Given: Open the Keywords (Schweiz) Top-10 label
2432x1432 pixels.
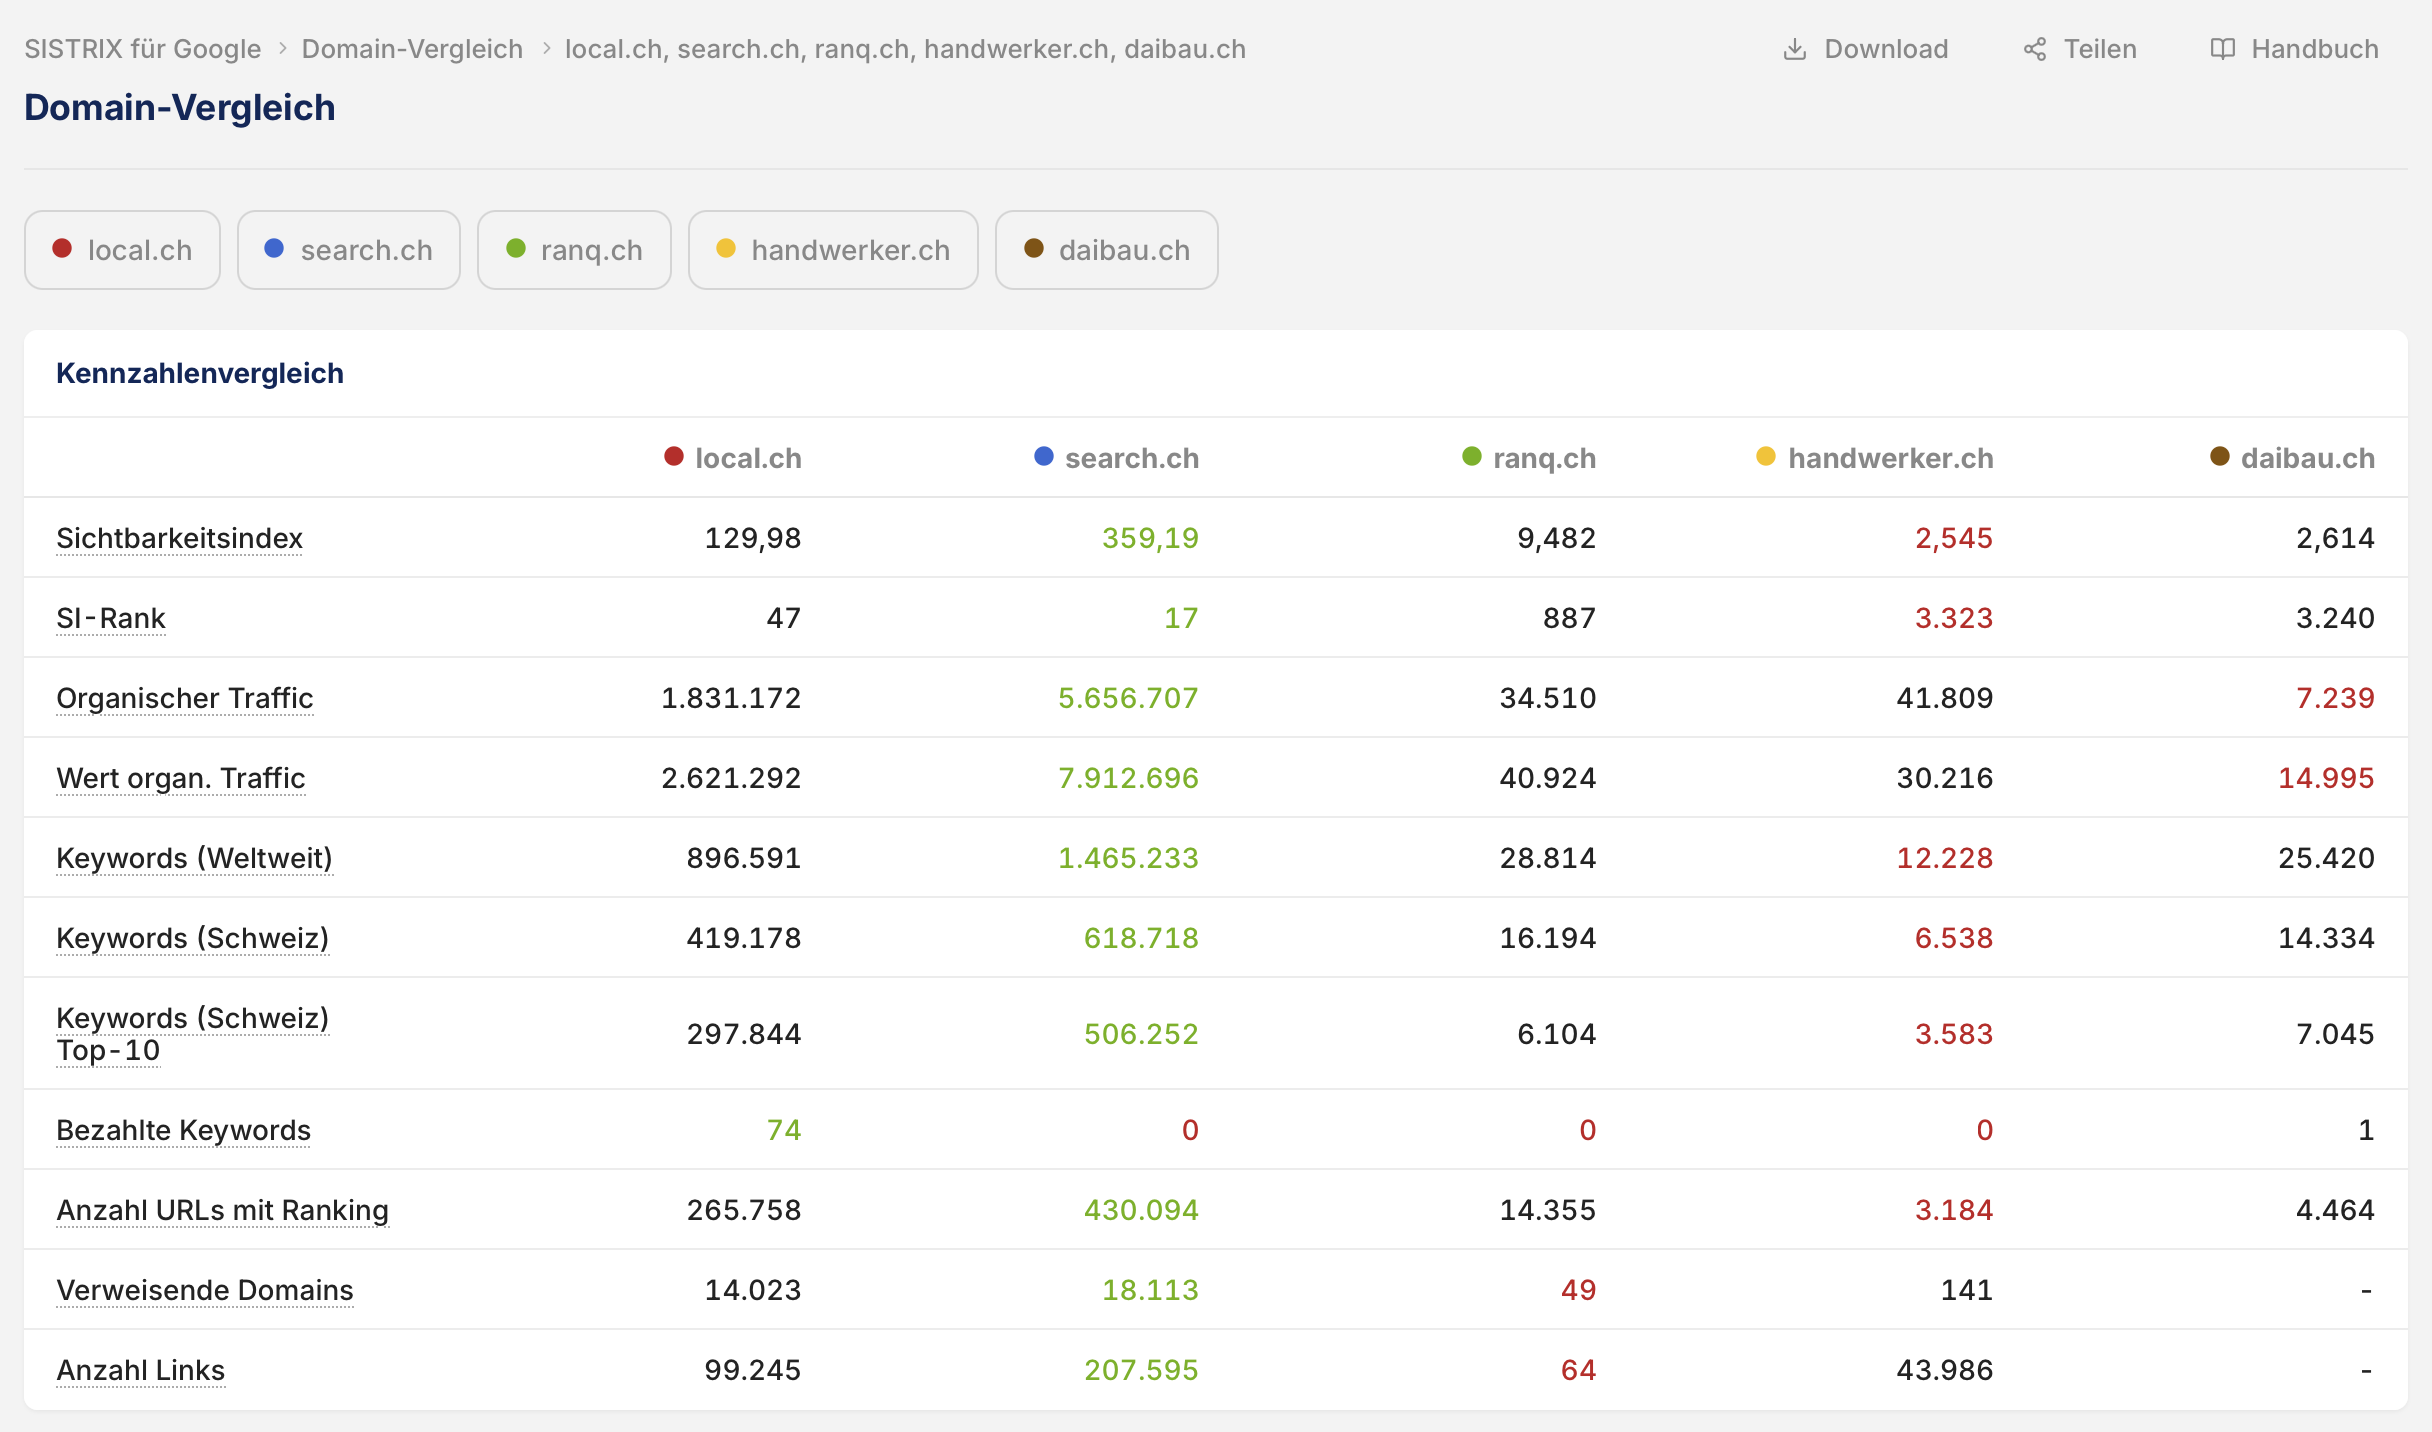Looking at the screenshot, I should tap(193, 1034).
